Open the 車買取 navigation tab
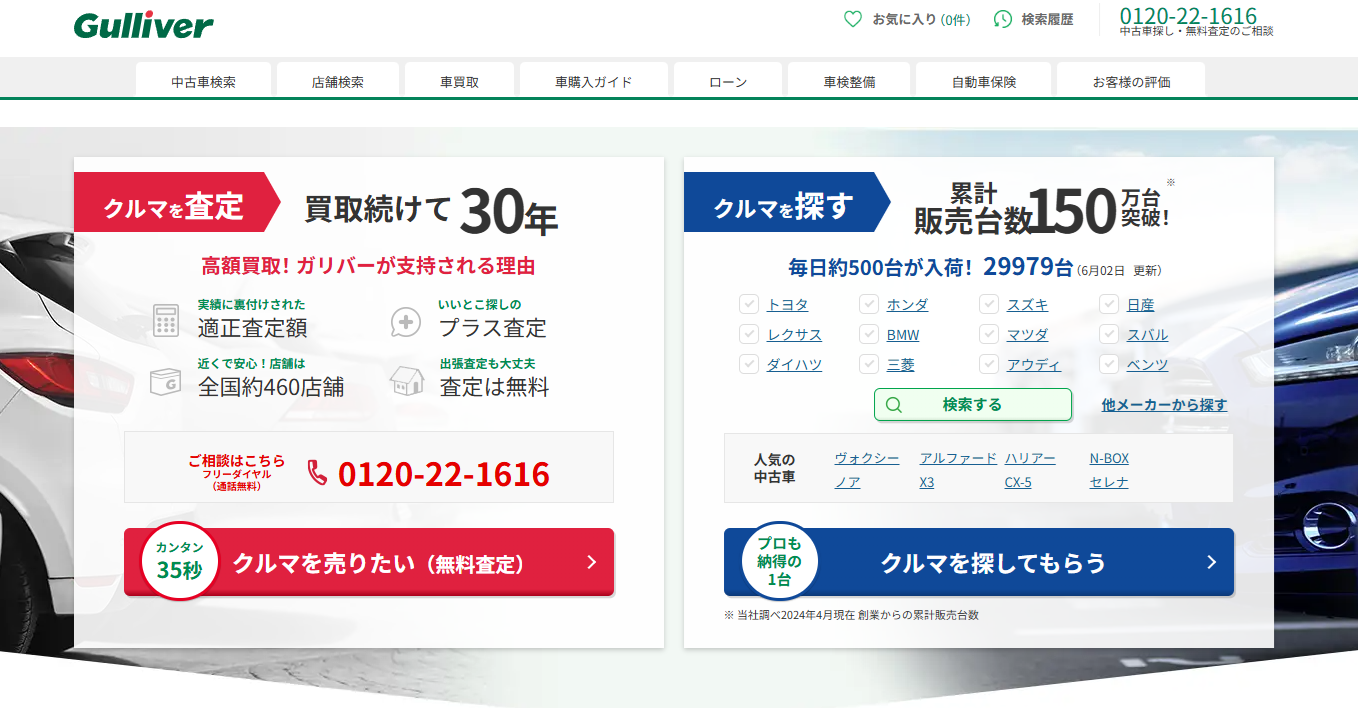Viewport: 1358px width, 708px height. click(x=459, y=82)
